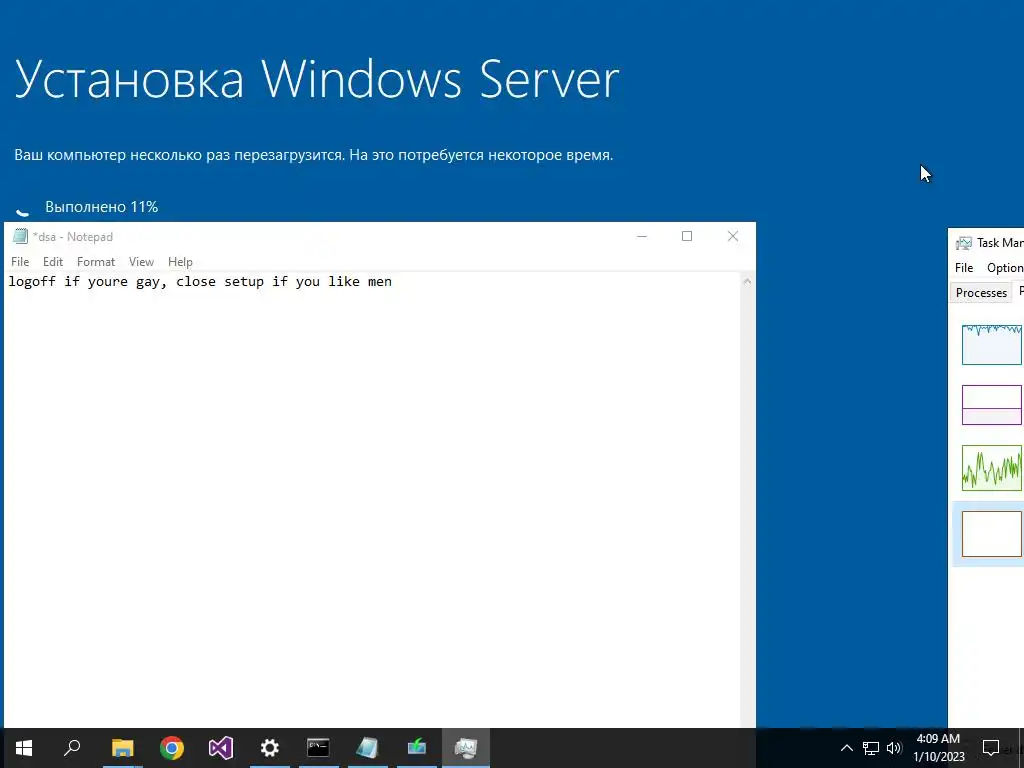Viewport: 1024px width, 768px height.
Task: Open the View menu in Notepad
Action: [x=141, y=262]
